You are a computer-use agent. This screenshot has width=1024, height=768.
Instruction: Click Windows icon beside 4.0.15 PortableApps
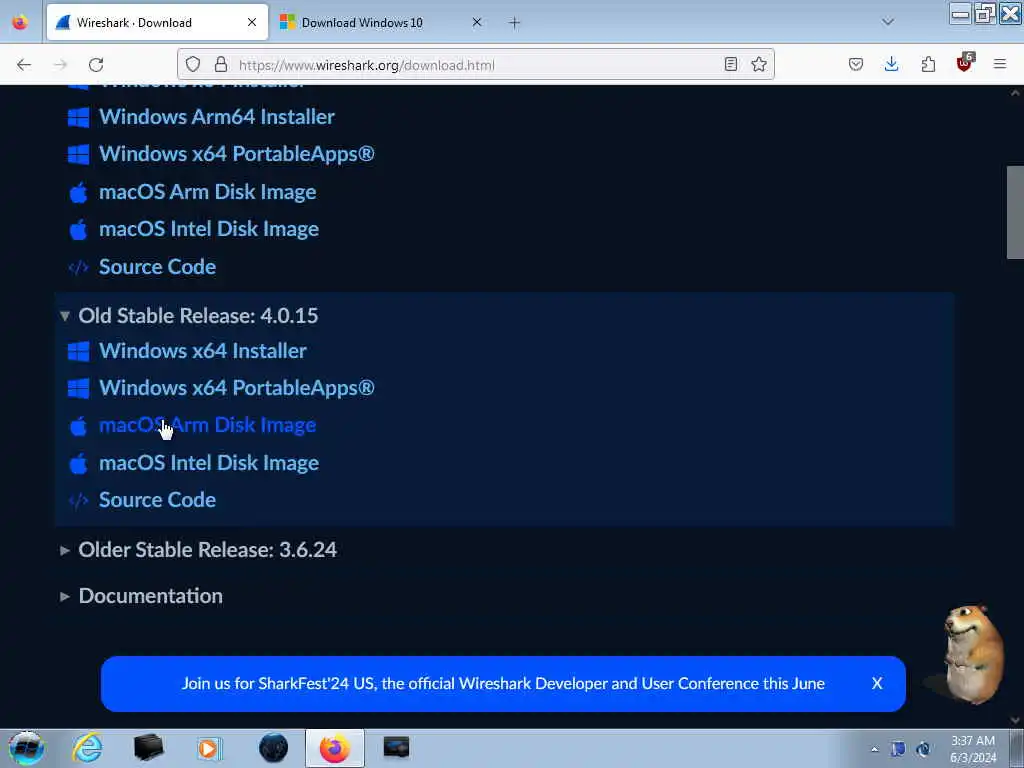(x=78, y=389)
